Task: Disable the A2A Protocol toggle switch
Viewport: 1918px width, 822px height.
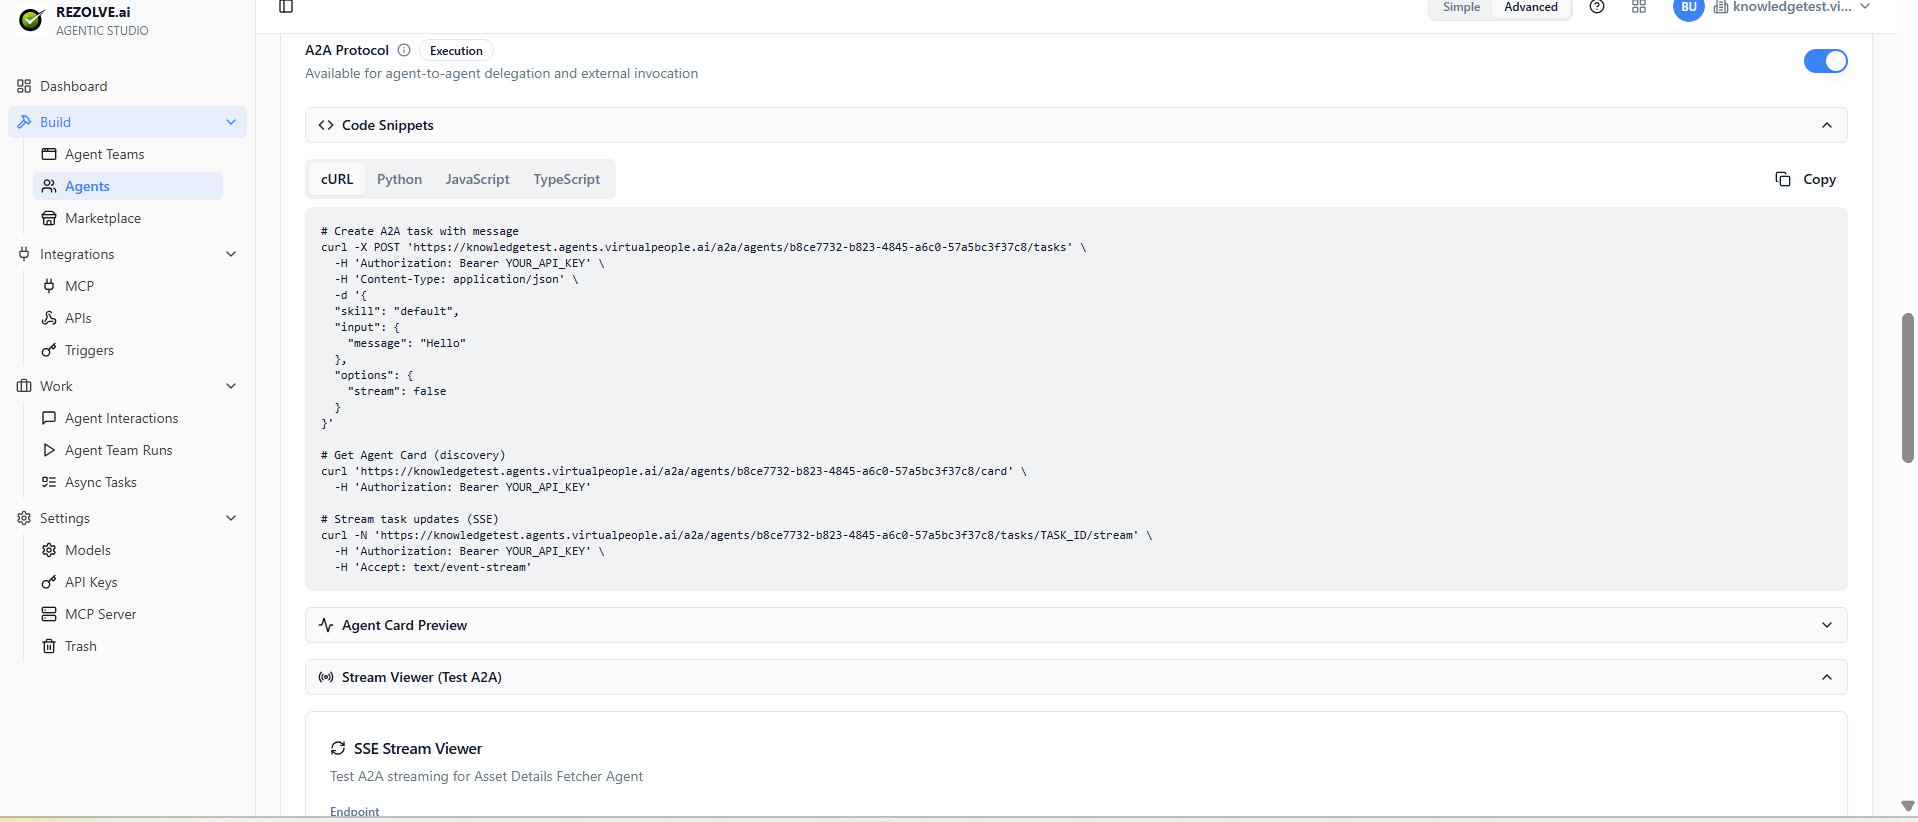Action: [x=1825, y=61]
